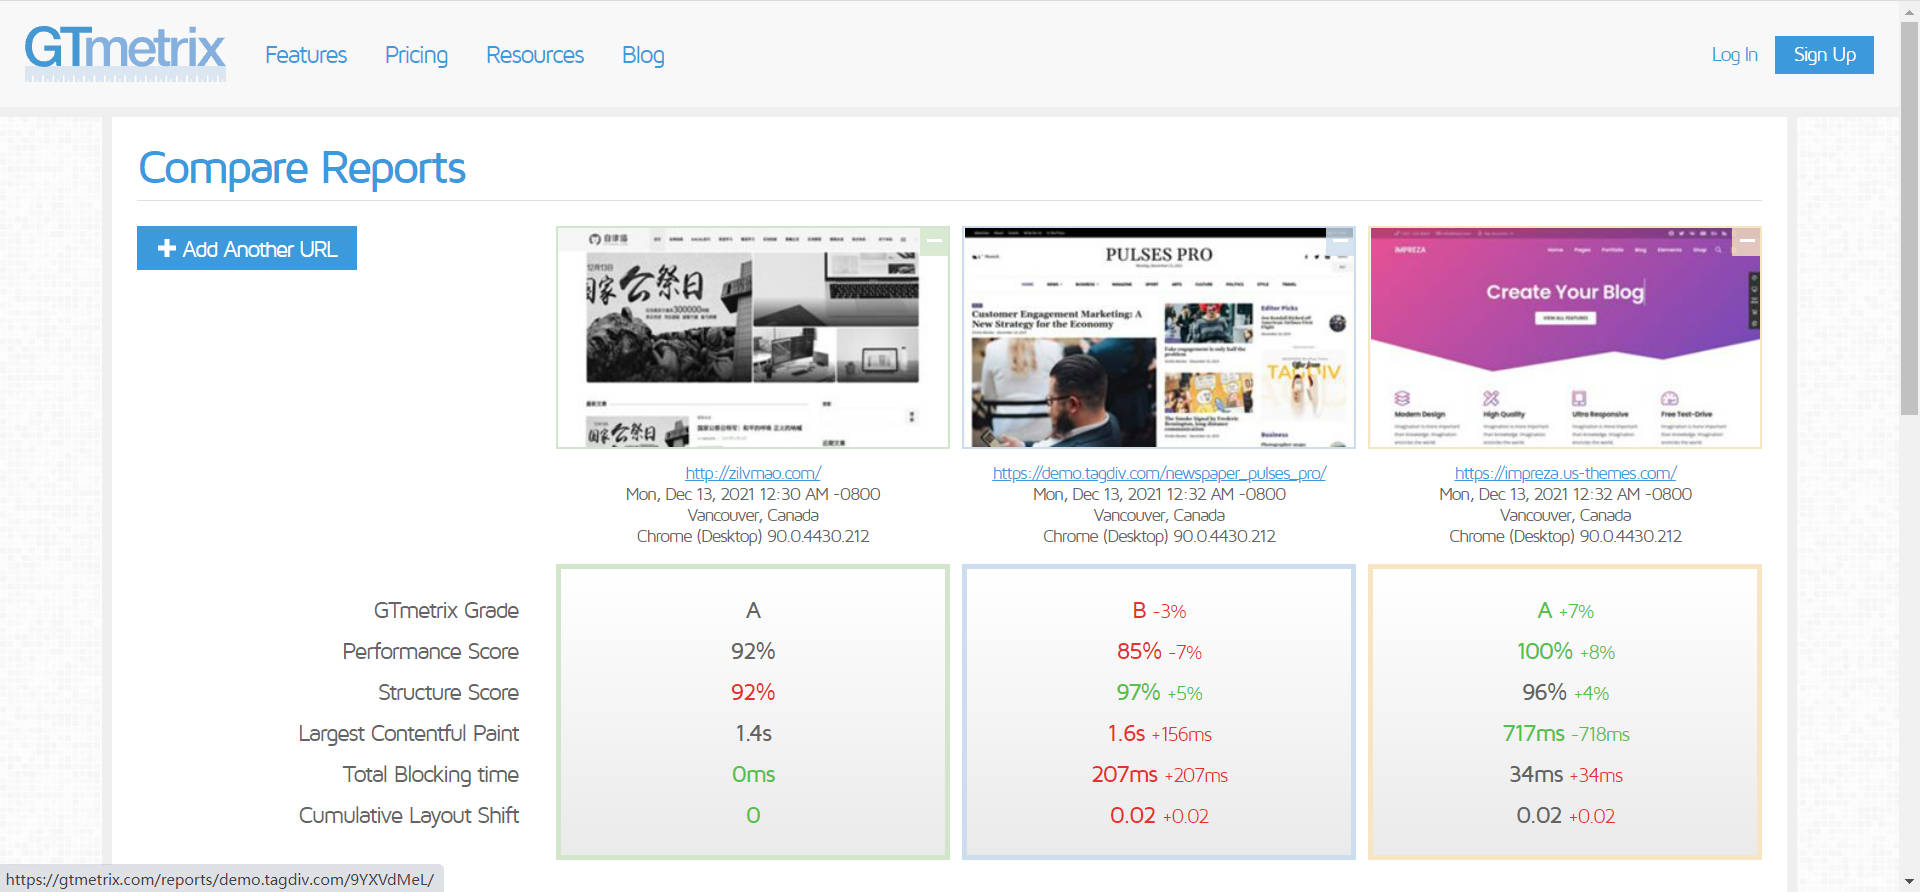
Task: Click the page vertical scrollbar thumb
Action: tap(1909, 218)
